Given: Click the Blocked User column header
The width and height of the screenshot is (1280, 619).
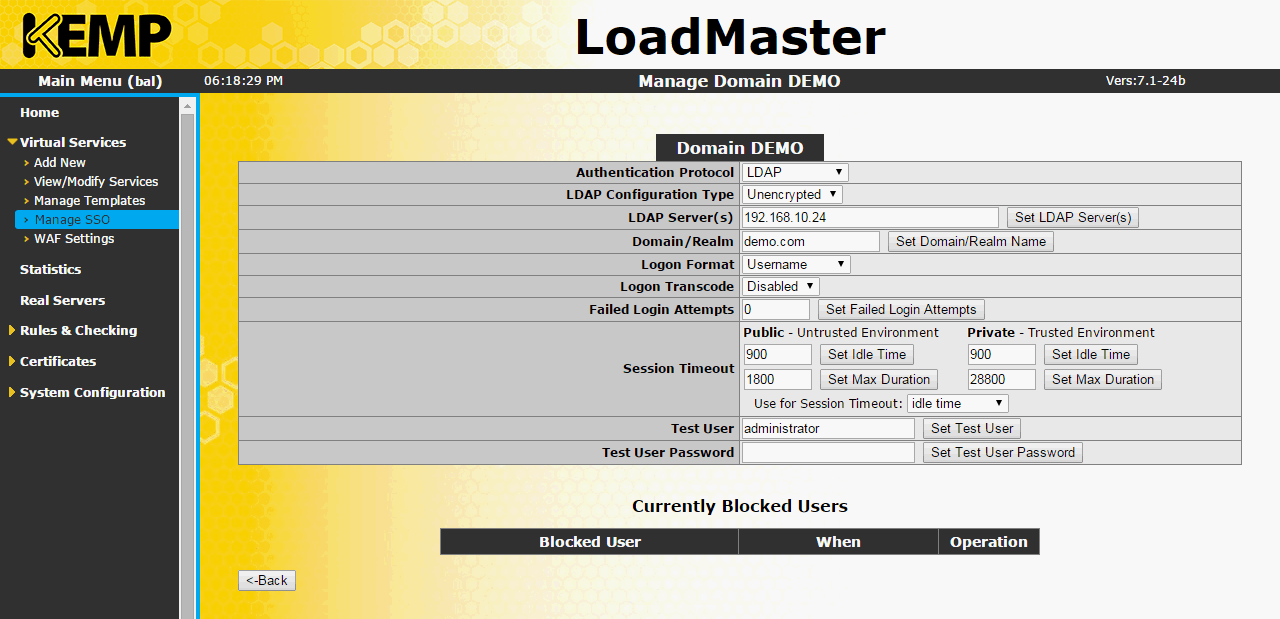Looking at the screenshot, I should [590, 541].
